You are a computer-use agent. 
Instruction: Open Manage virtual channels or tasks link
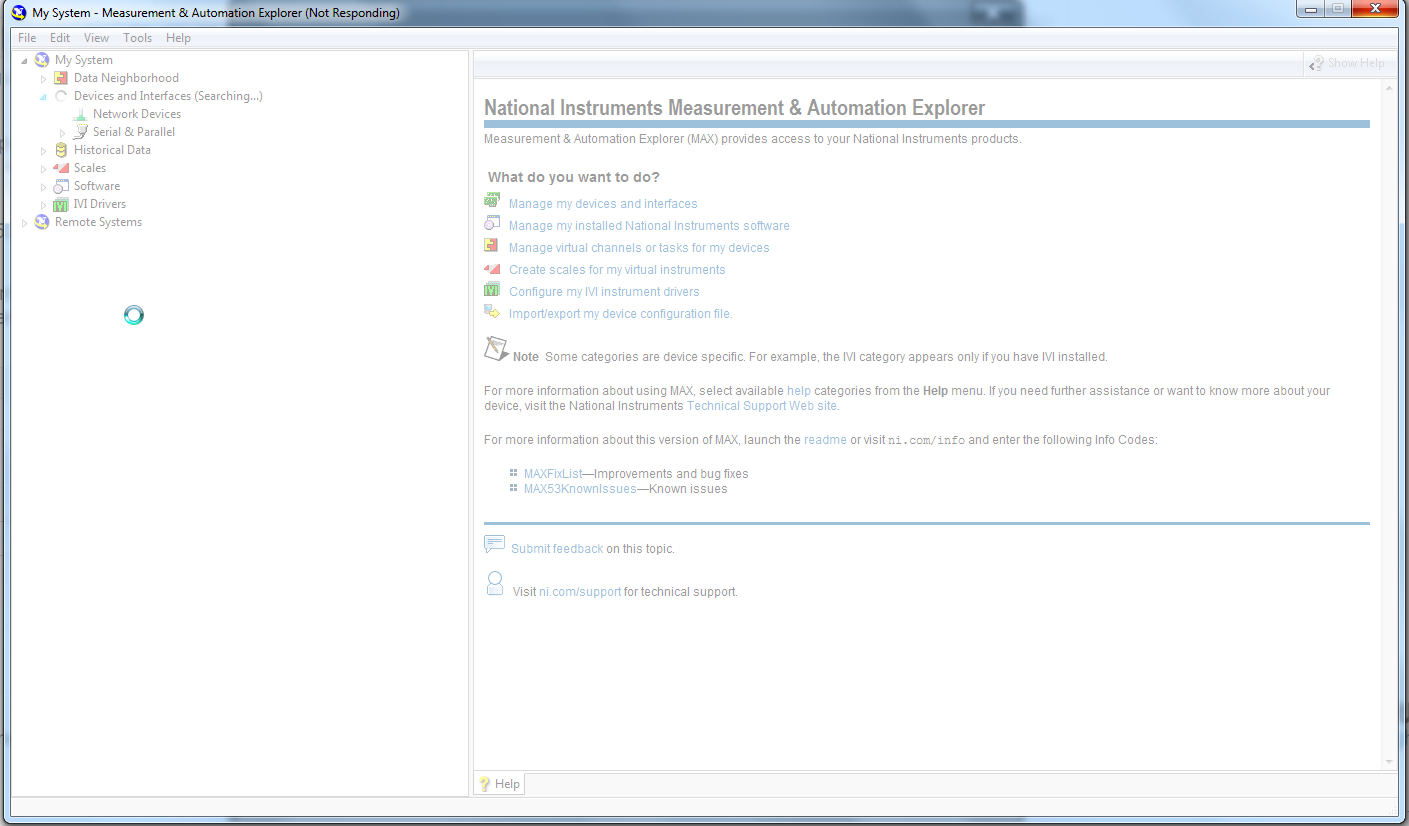[639, 248]
